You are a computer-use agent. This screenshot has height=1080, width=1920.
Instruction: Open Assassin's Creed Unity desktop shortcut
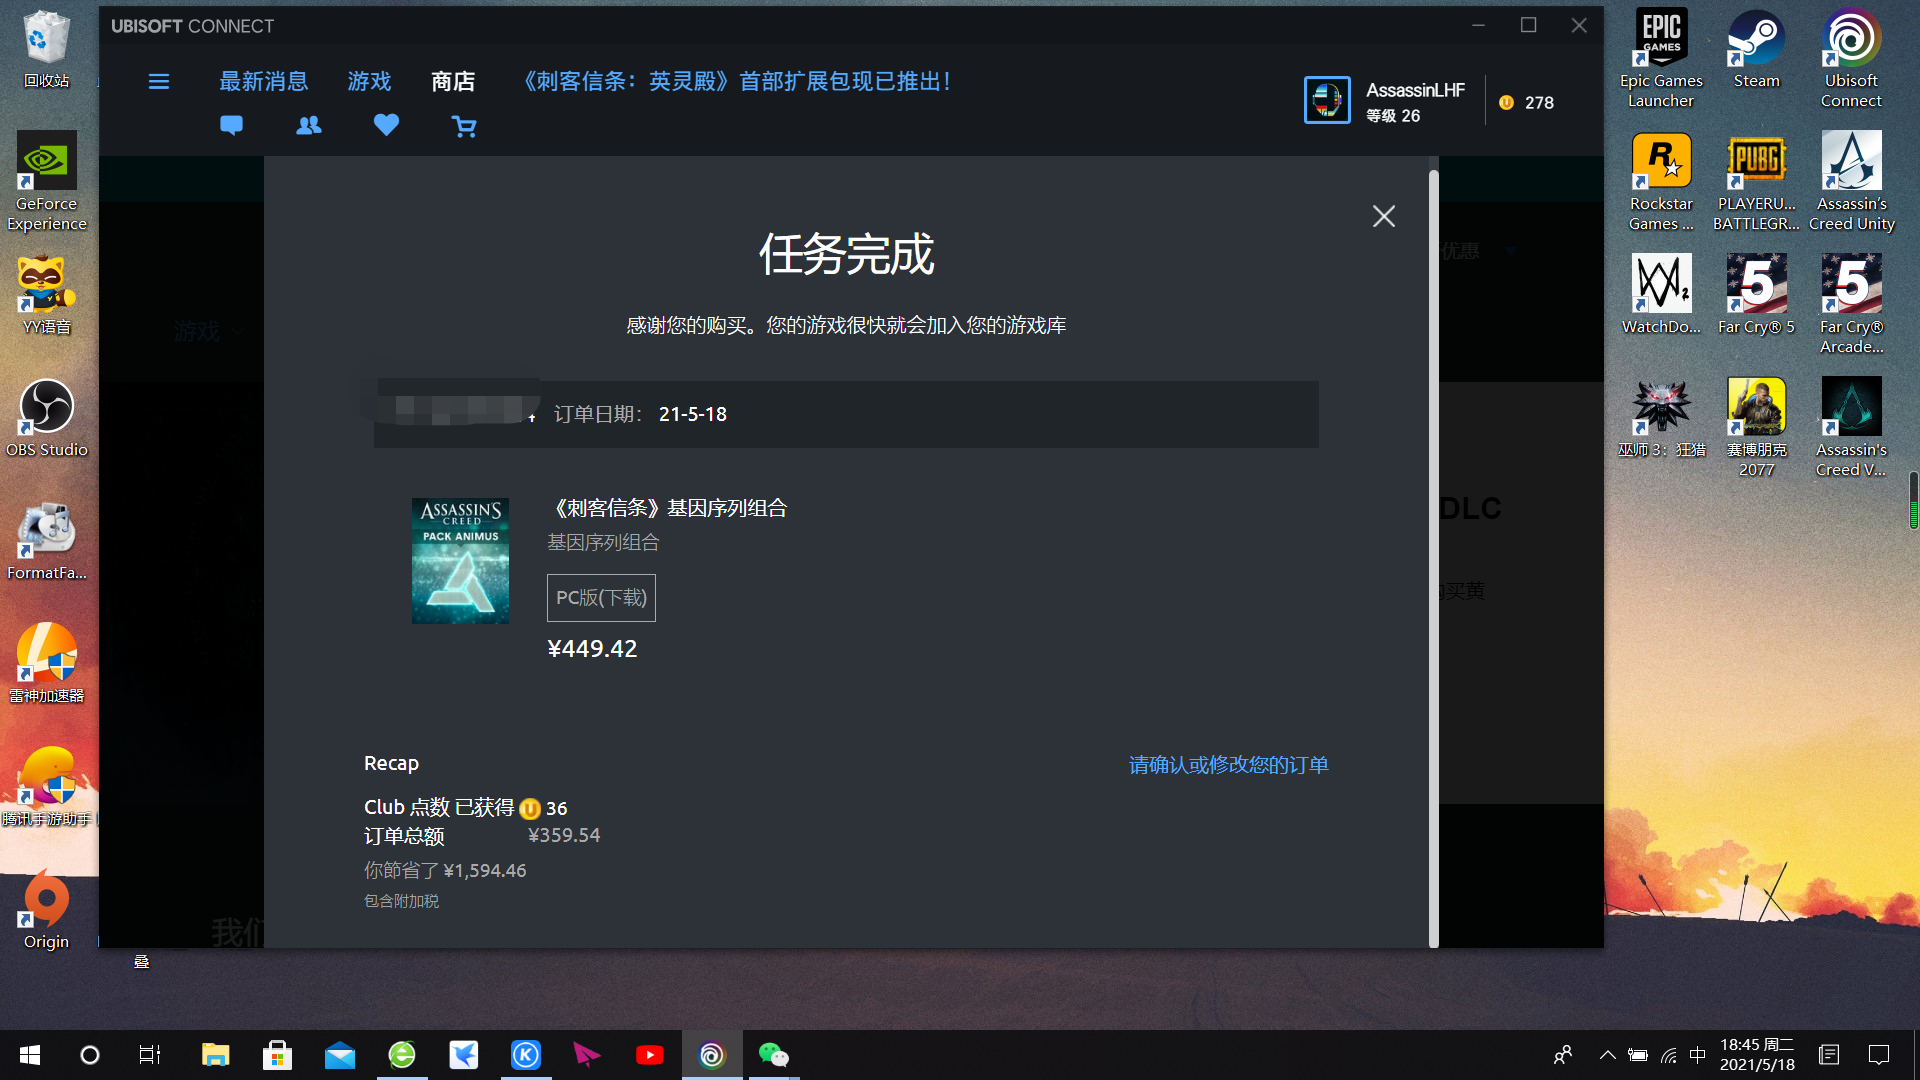(1851, 182)
